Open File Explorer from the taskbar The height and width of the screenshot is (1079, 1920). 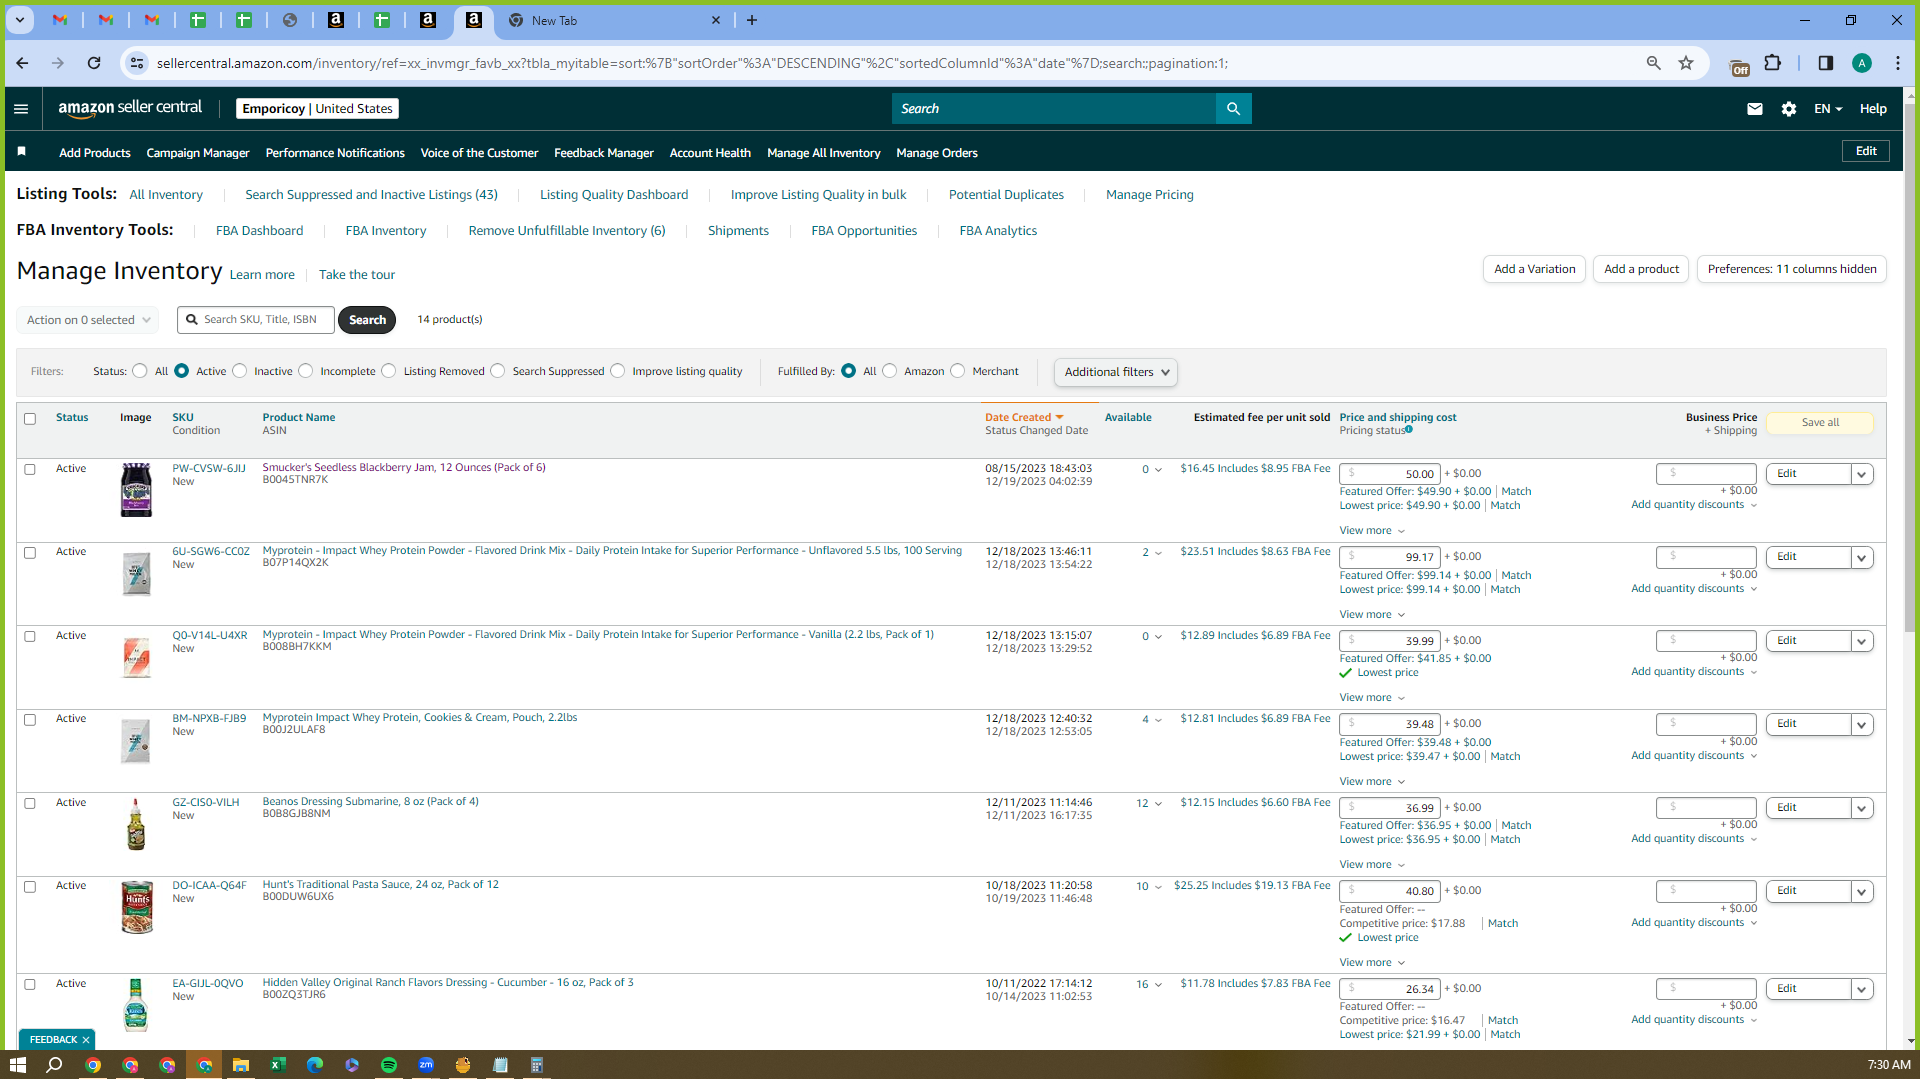(241, 1065)
